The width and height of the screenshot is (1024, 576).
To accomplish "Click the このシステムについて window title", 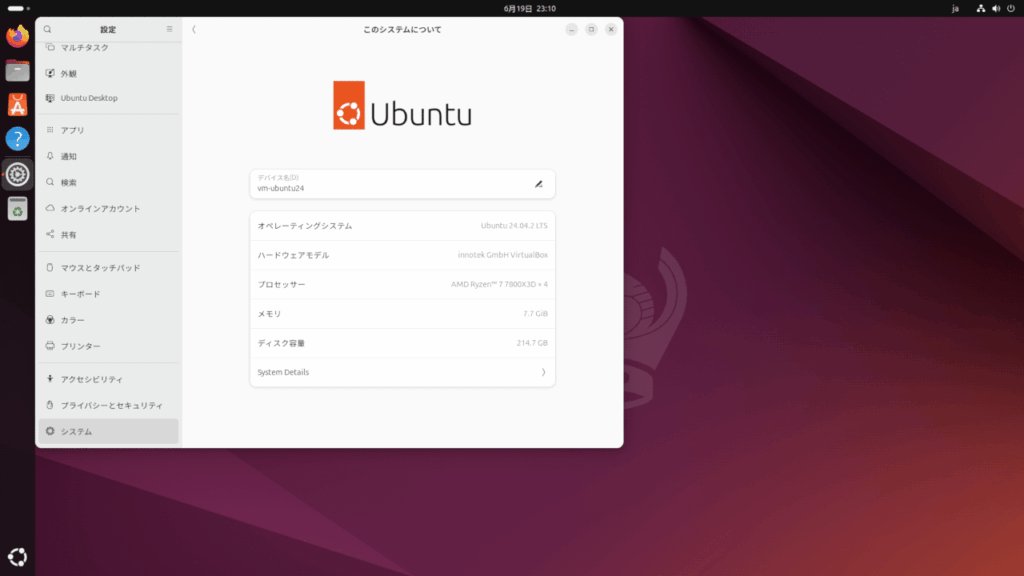I will [x=402, y=29].
